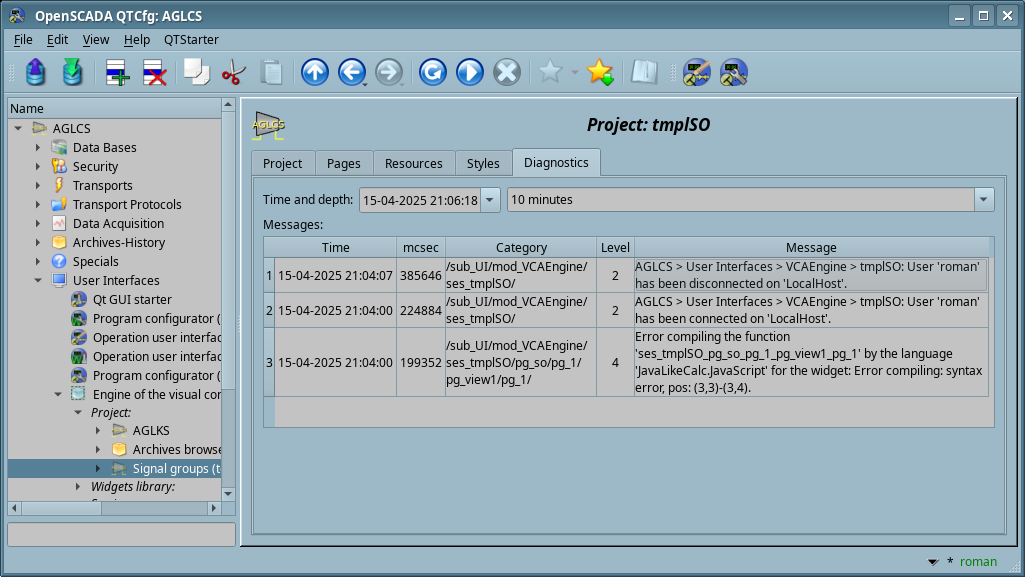Viewport: 1025px width, 577px height.
Task: Click the Message column header
Action: coord(811,247)
